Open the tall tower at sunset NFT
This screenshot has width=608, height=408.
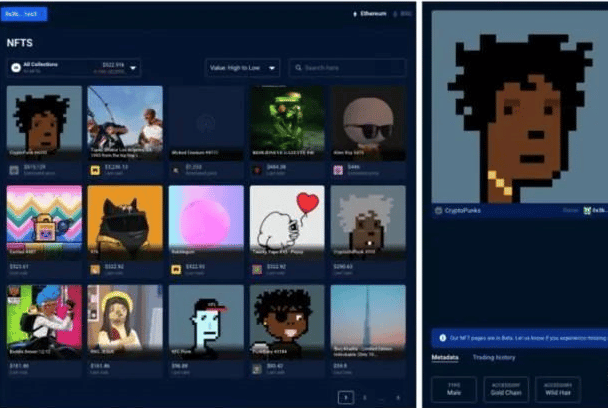(368, 322)
